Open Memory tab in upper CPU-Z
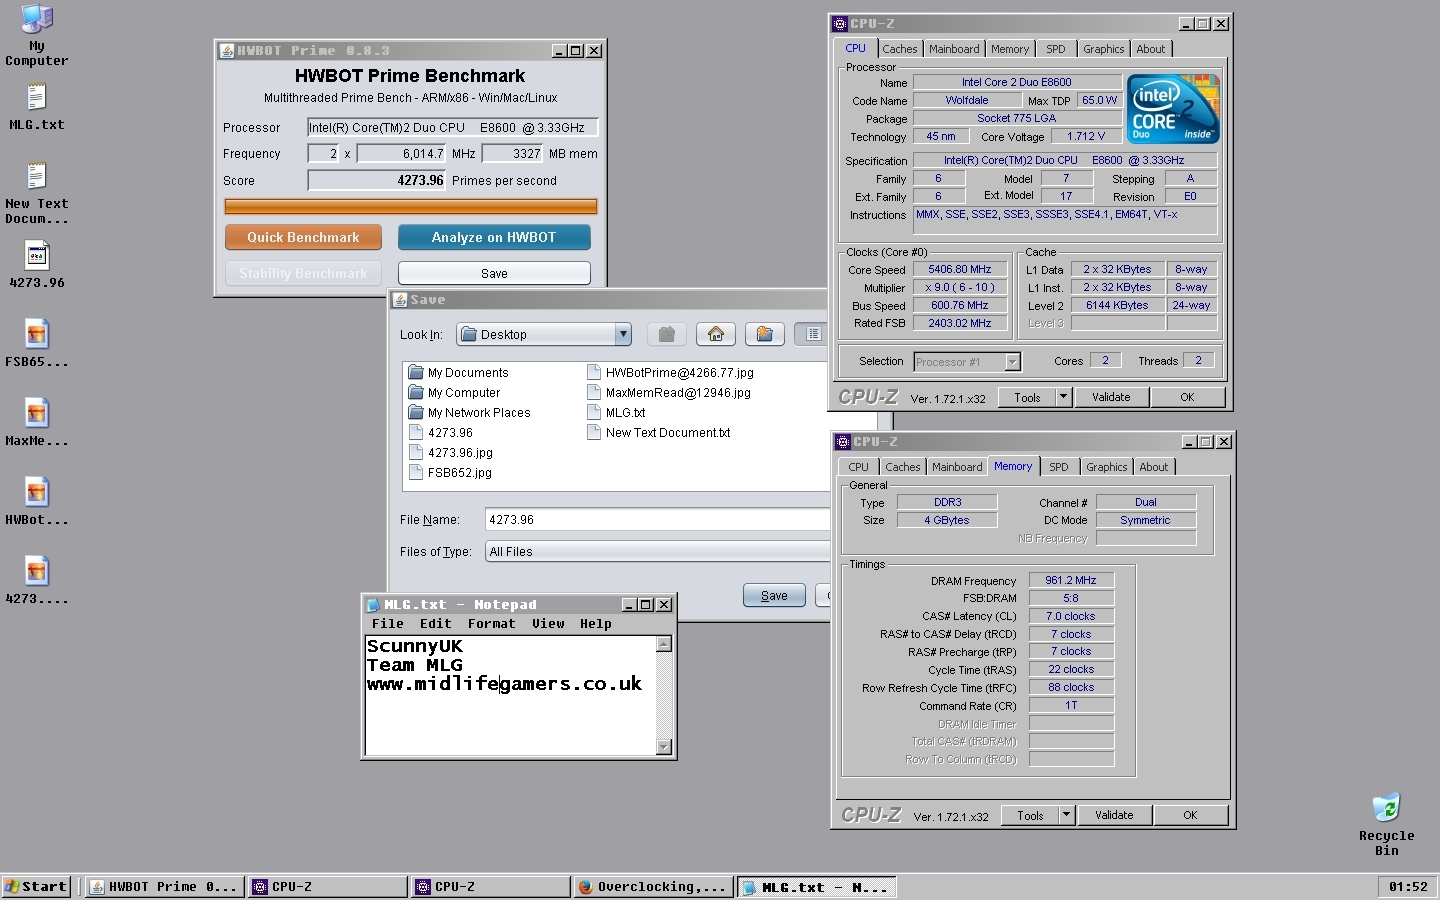The image size is (1440, 900). [1010, 49]
